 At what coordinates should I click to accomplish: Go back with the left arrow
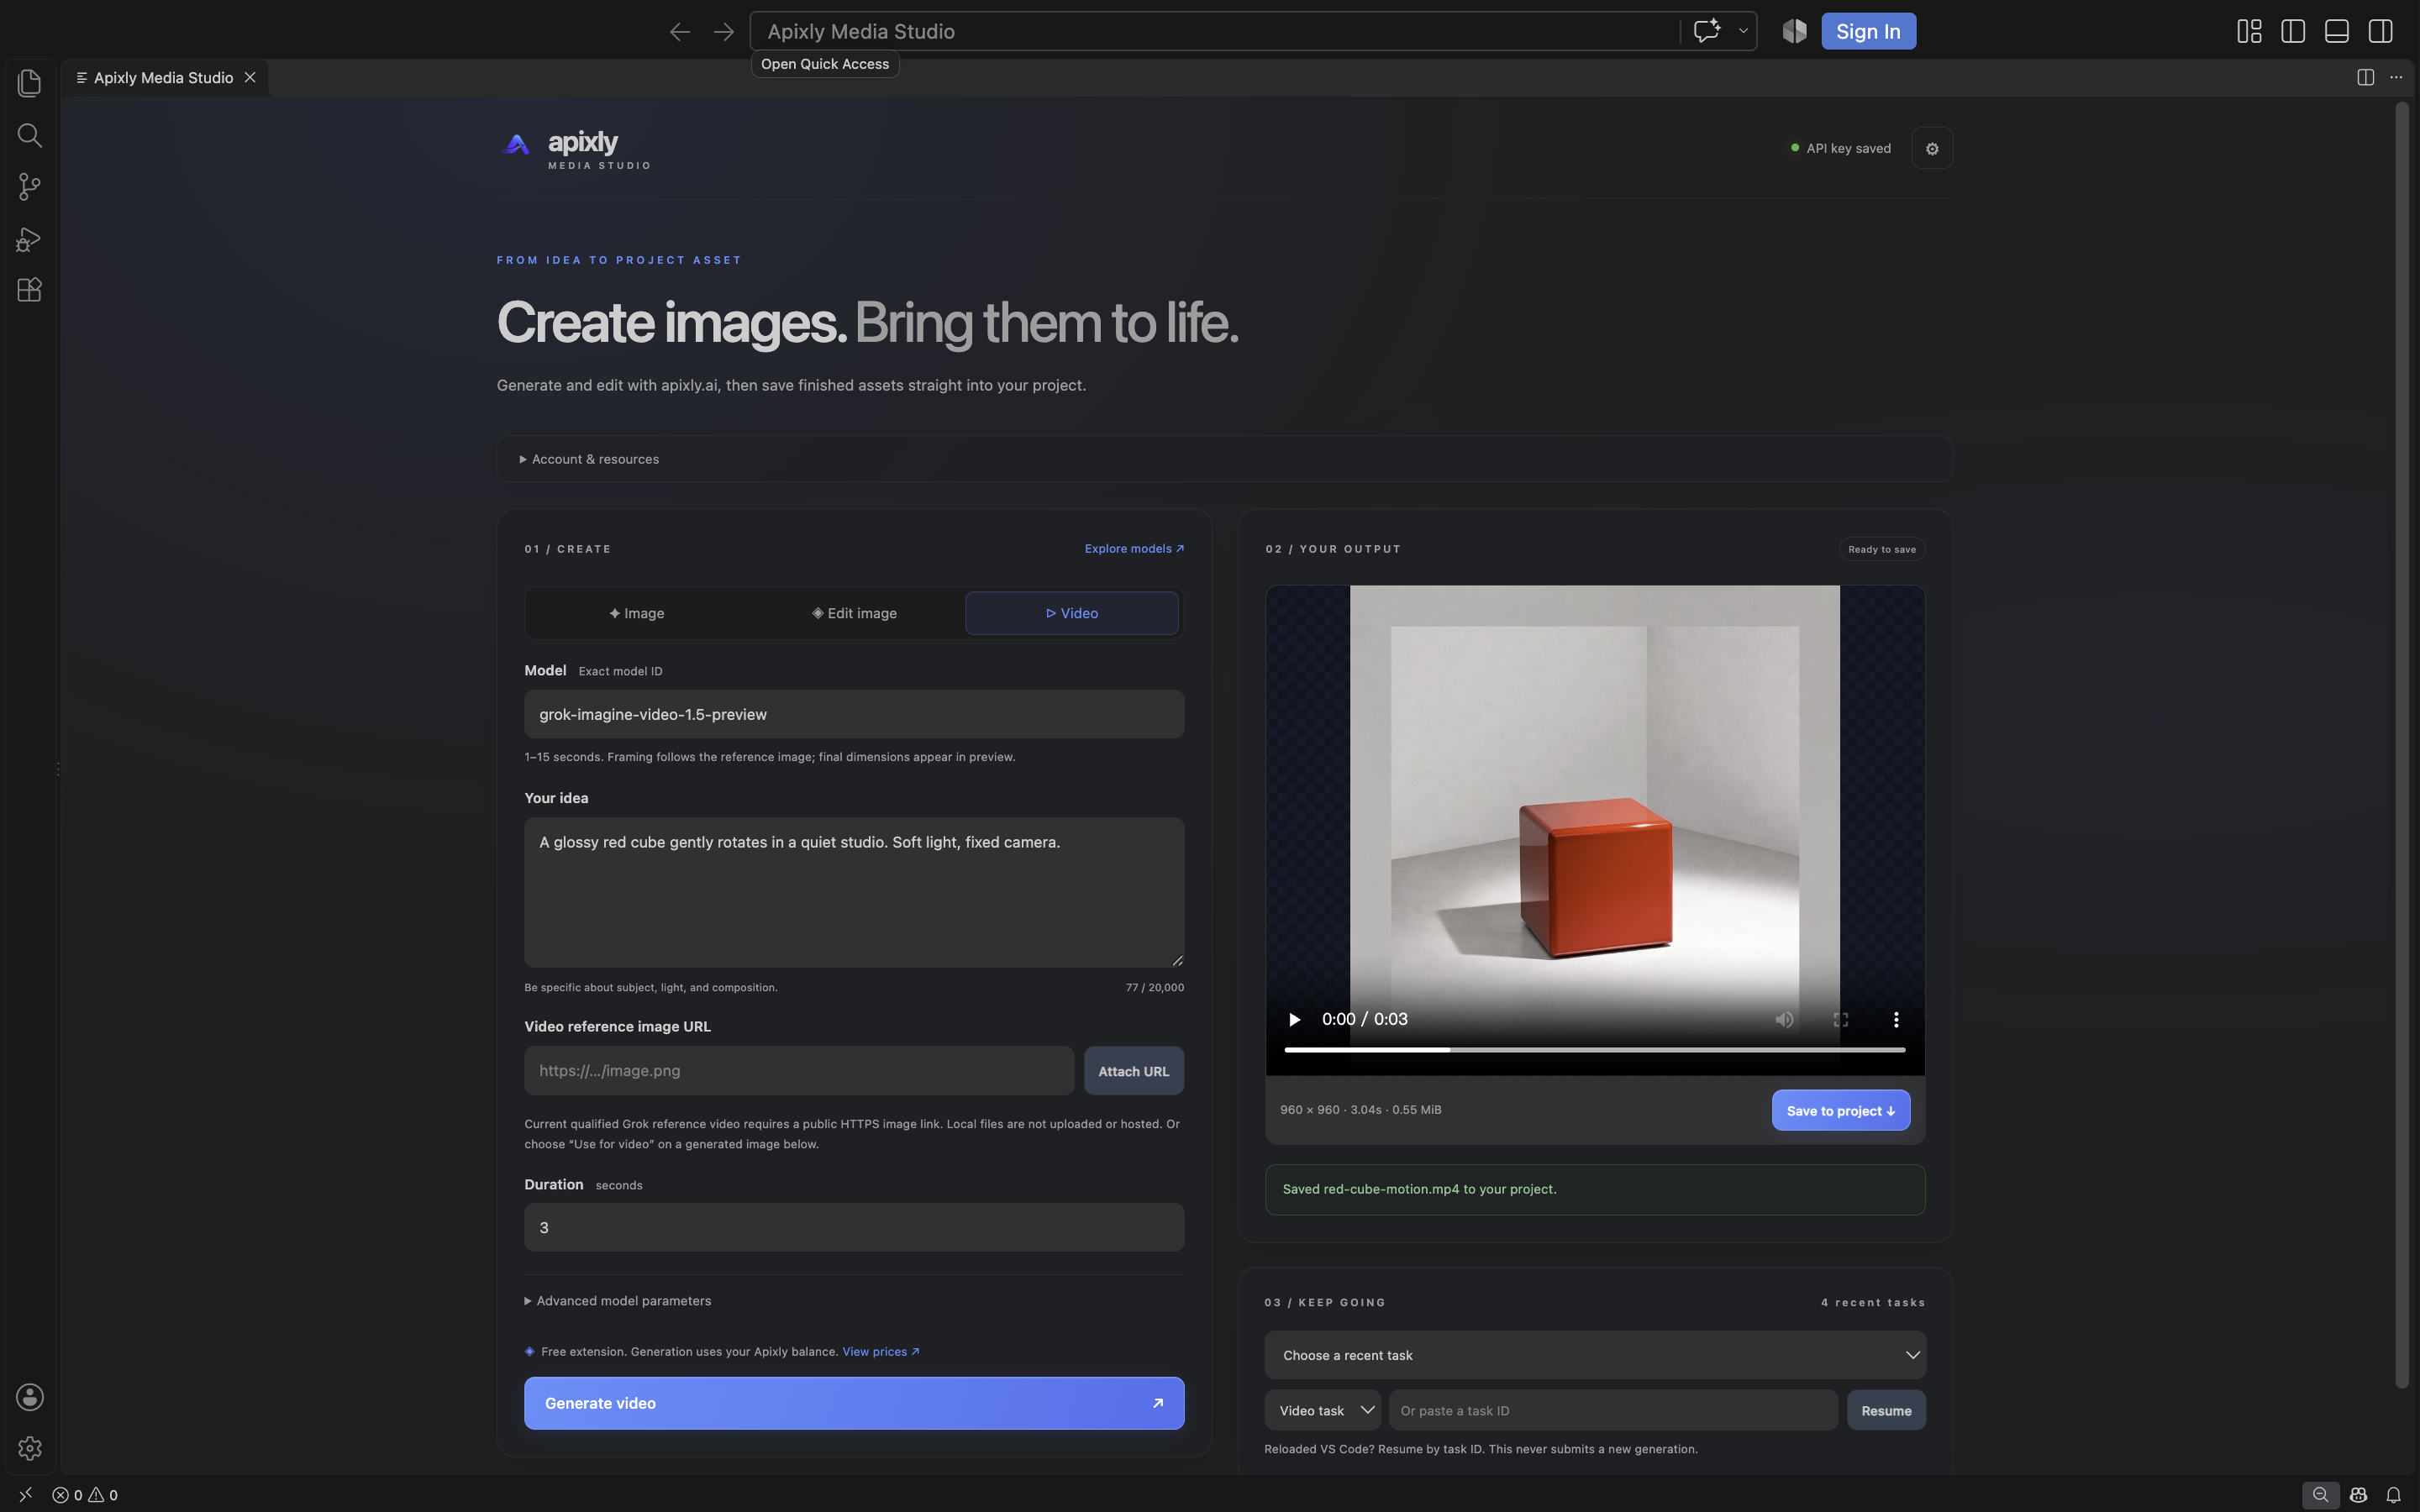pyautogui.click(x=680, y=32)
